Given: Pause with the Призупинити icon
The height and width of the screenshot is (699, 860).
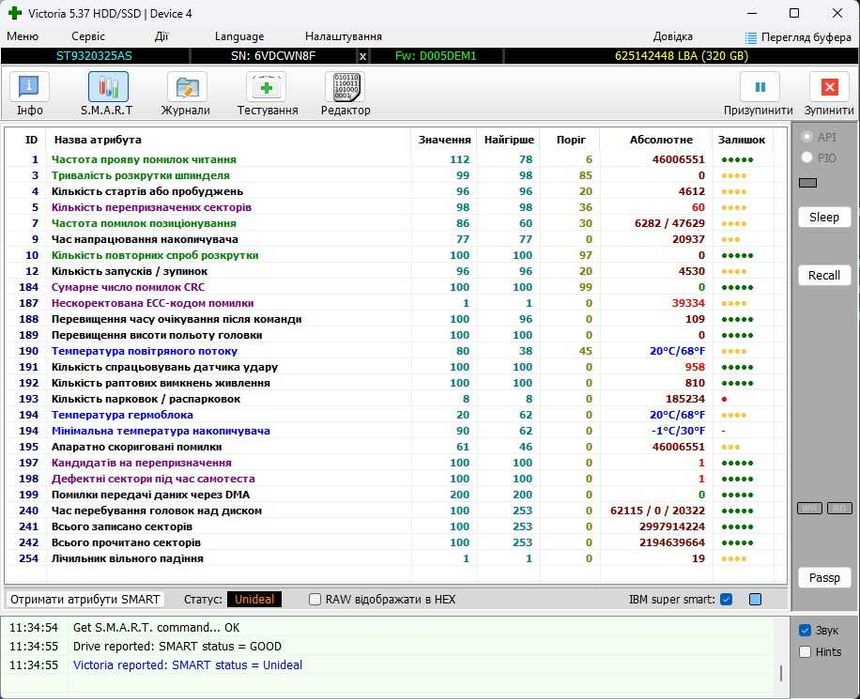Looking at the screenshot, I should coord(759,94).
